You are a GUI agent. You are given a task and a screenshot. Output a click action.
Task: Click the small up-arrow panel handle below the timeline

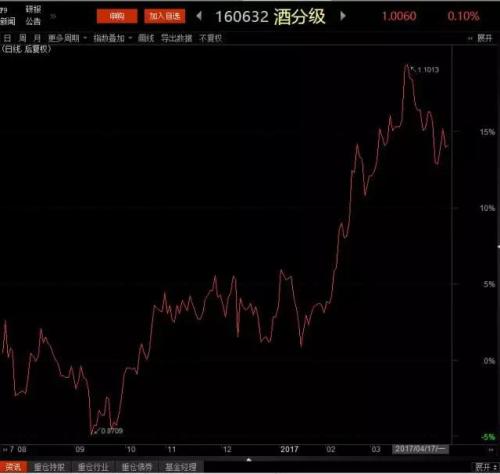click(x=249, y=460)
